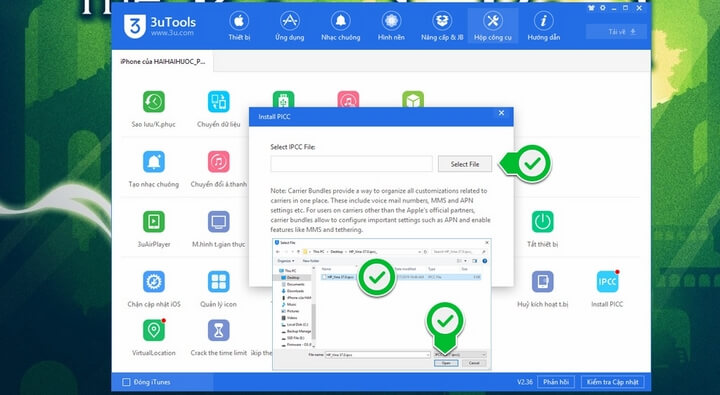720x395 pixels.
Task: Toggle the preview pane icon in Select File dialog
Action: (474, 261)
